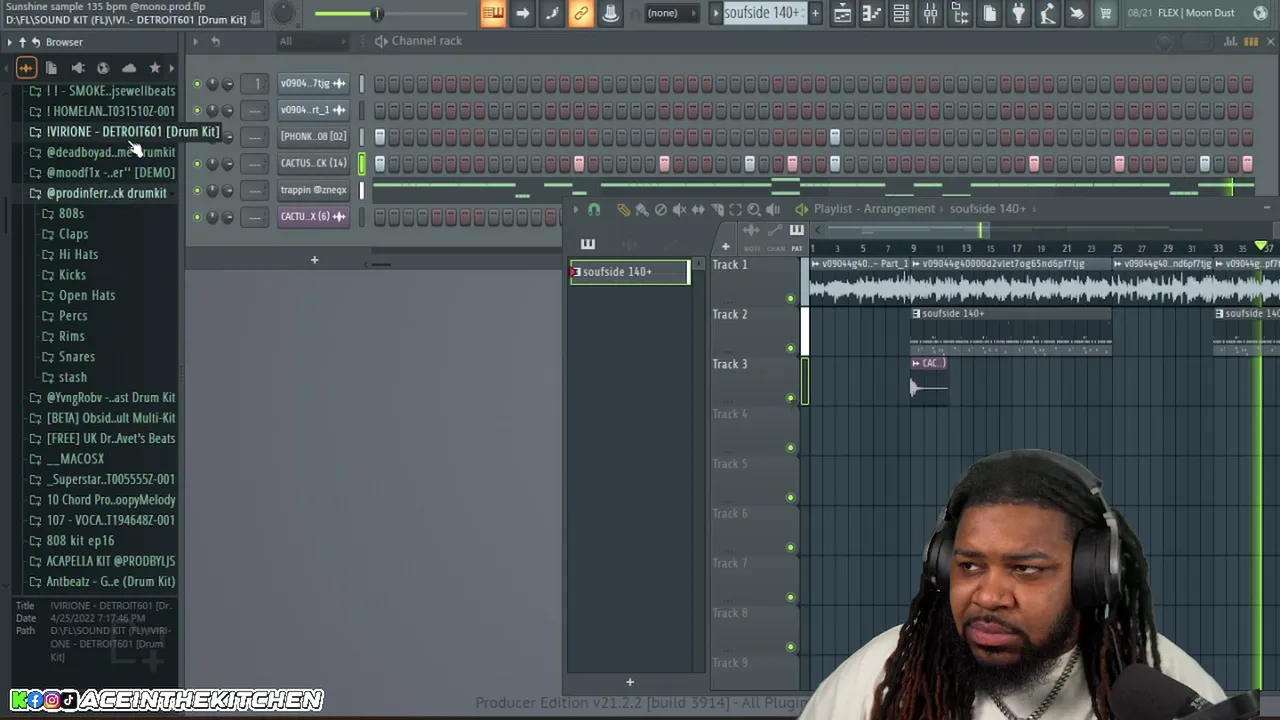Screen dimensions: 1280x720
Task: Click the Playlist timeline at bar 17
Action: [1016, 248]
